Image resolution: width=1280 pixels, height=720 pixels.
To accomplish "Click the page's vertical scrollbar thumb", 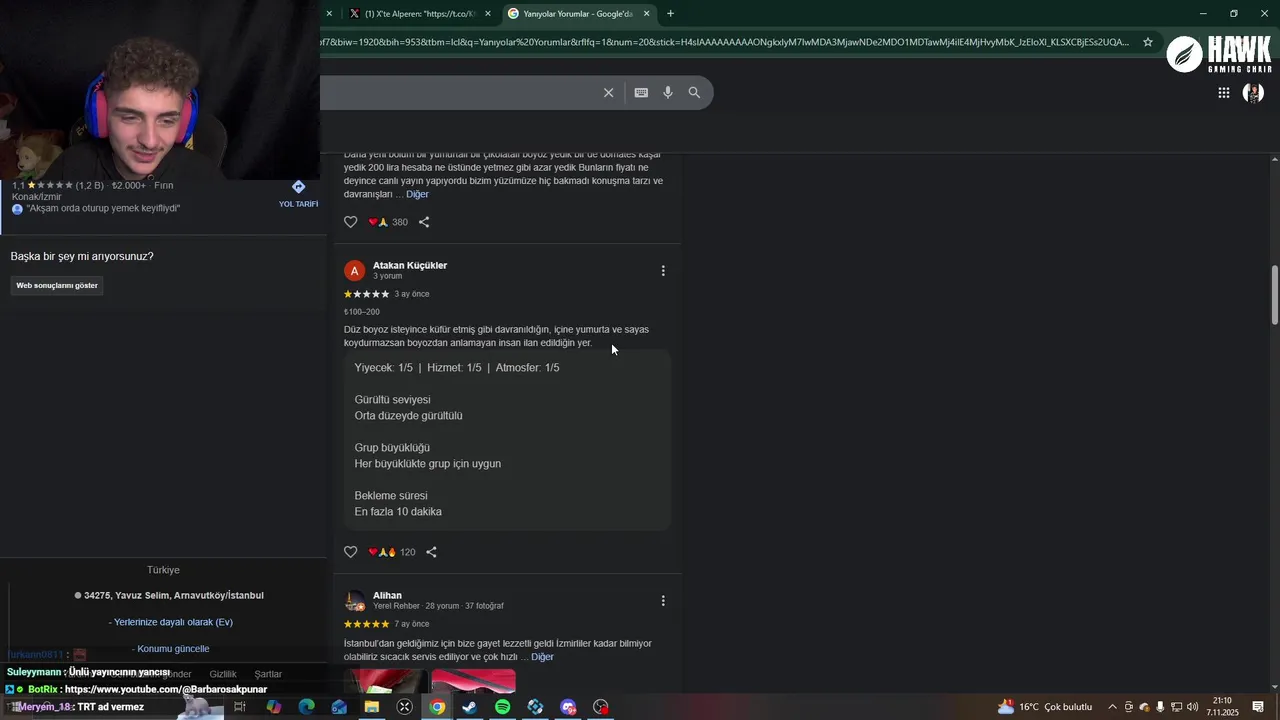I will click(1275, 295).
